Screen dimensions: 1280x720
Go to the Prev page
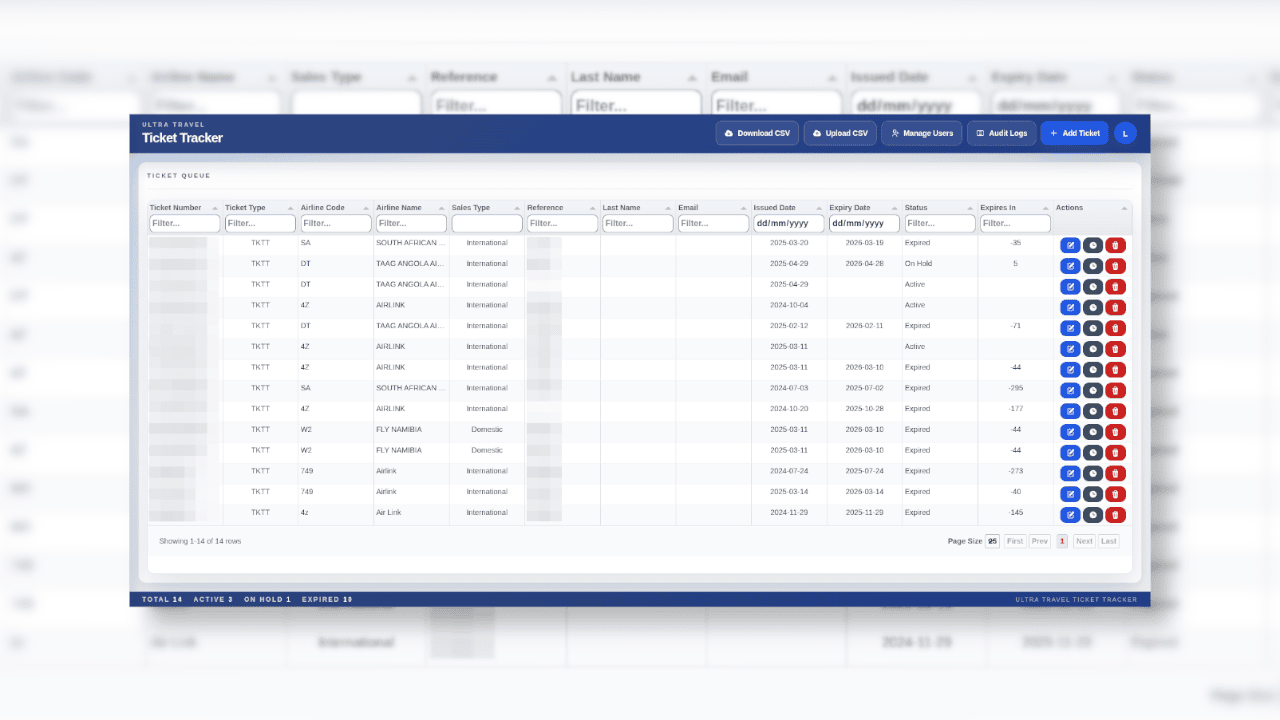[1040, 541]
